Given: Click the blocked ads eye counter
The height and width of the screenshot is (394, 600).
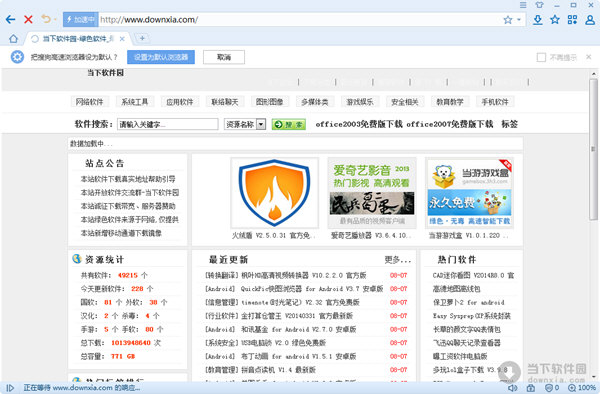Looking at the screenshot, I should coord(552,388).
